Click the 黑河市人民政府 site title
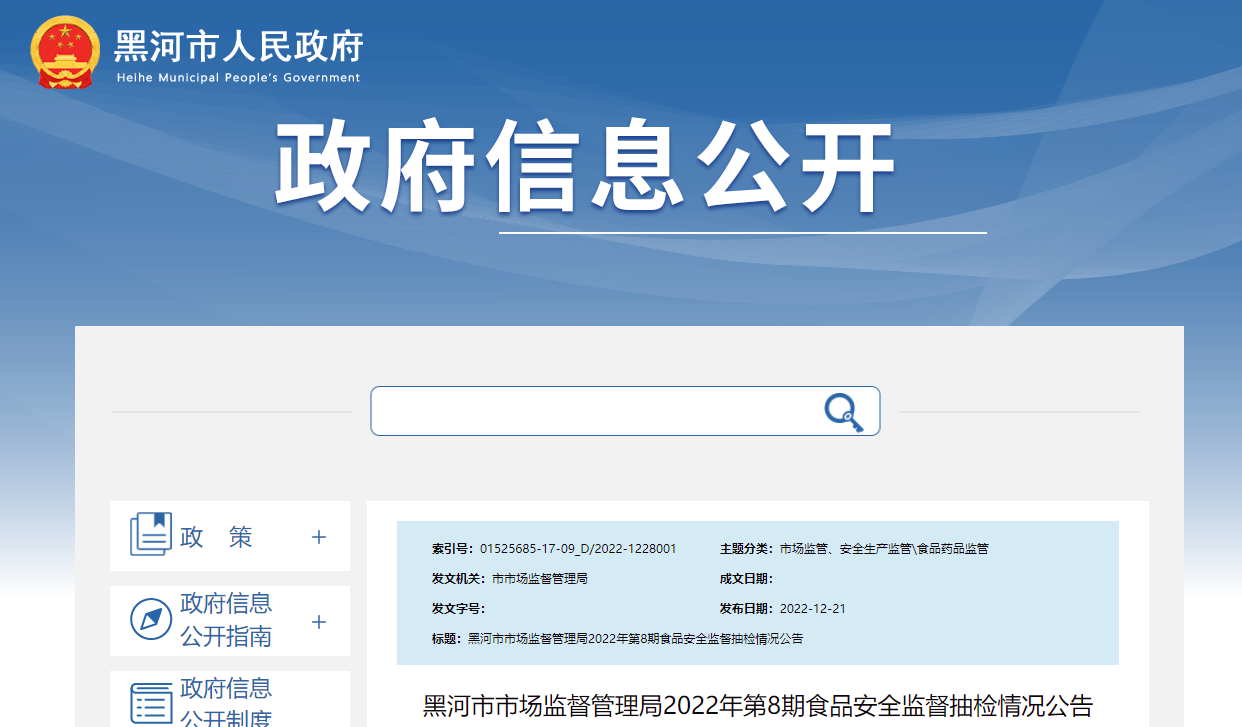 (238, 47)
